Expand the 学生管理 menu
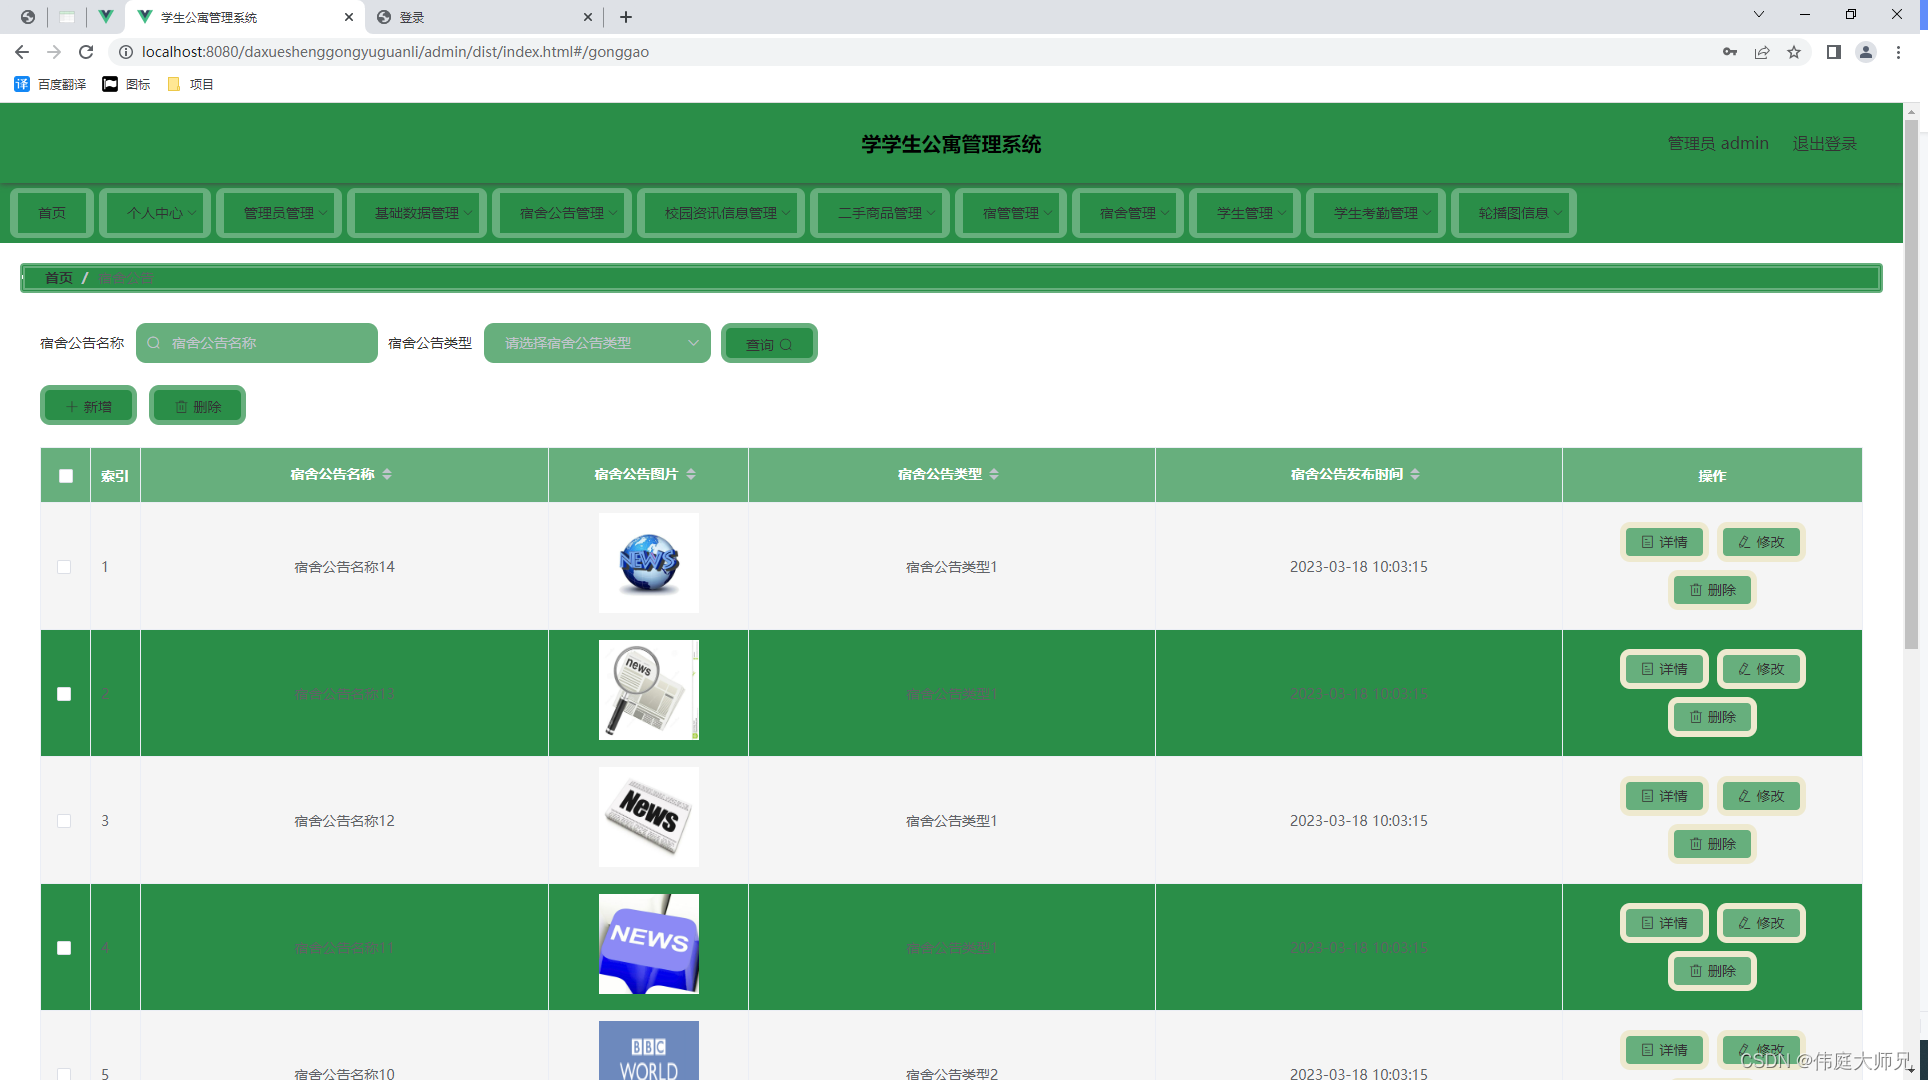1928x1080 pixels. click(1245, 213)
